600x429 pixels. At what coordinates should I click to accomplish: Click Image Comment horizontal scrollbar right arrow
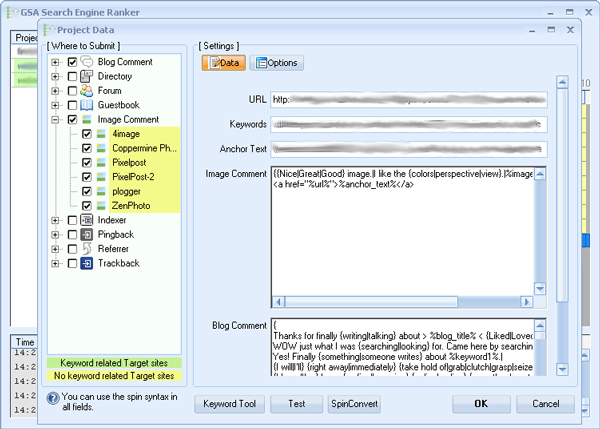(527, 302)
